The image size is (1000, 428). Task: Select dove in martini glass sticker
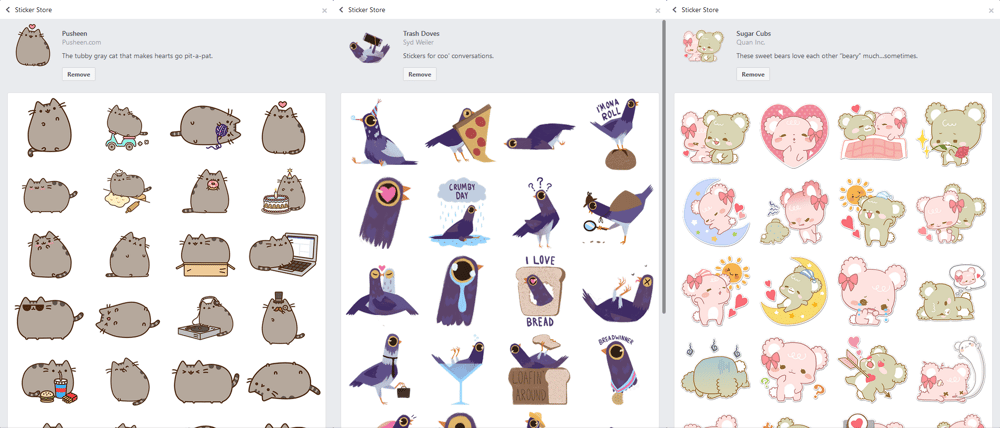click(461, 370)
